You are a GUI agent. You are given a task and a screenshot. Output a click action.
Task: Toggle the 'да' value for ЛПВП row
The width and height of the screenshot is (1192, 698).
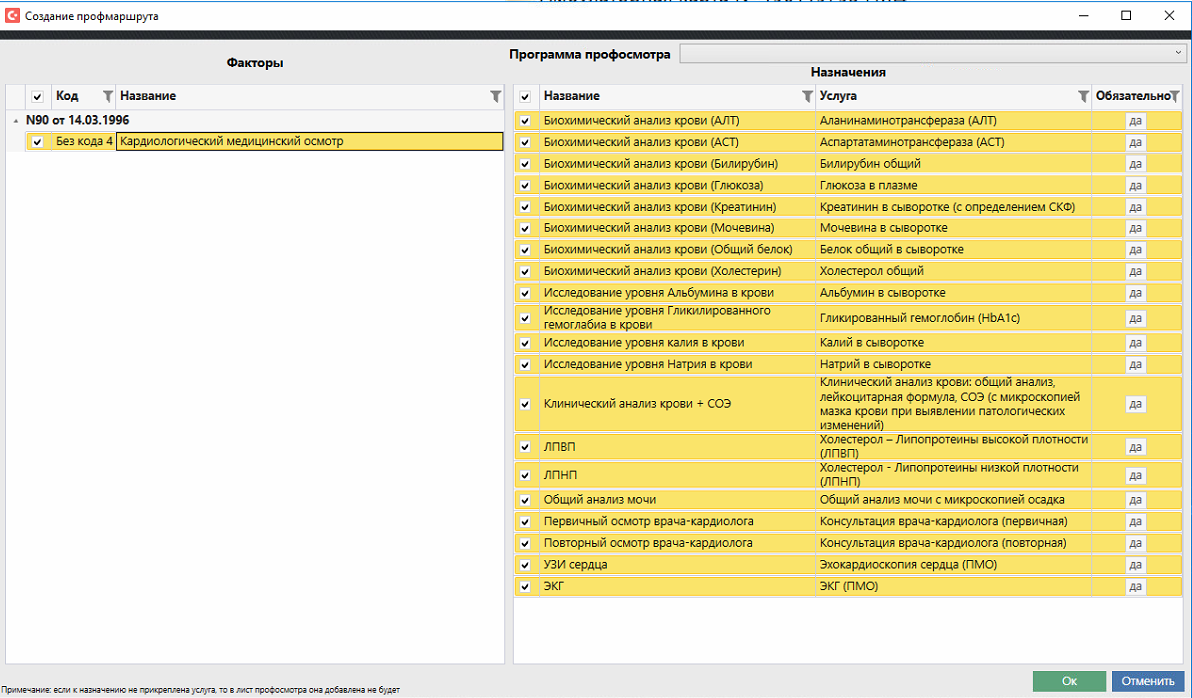[x=1135, y=447]
